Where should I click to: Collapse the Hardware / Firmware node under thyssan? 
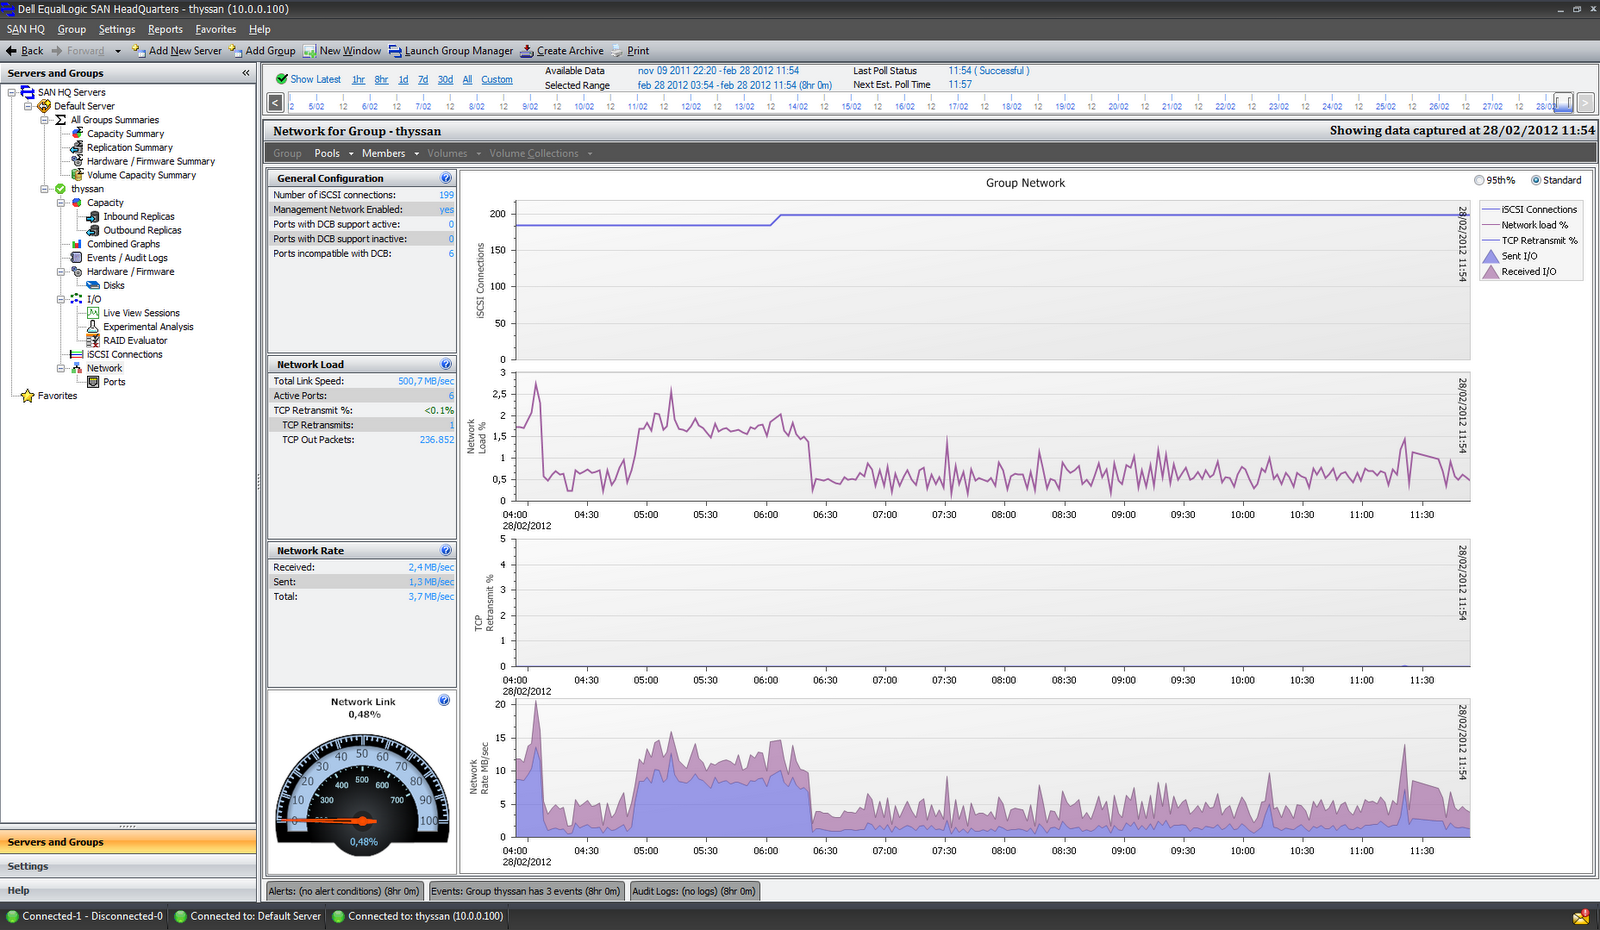click(60, 272)
